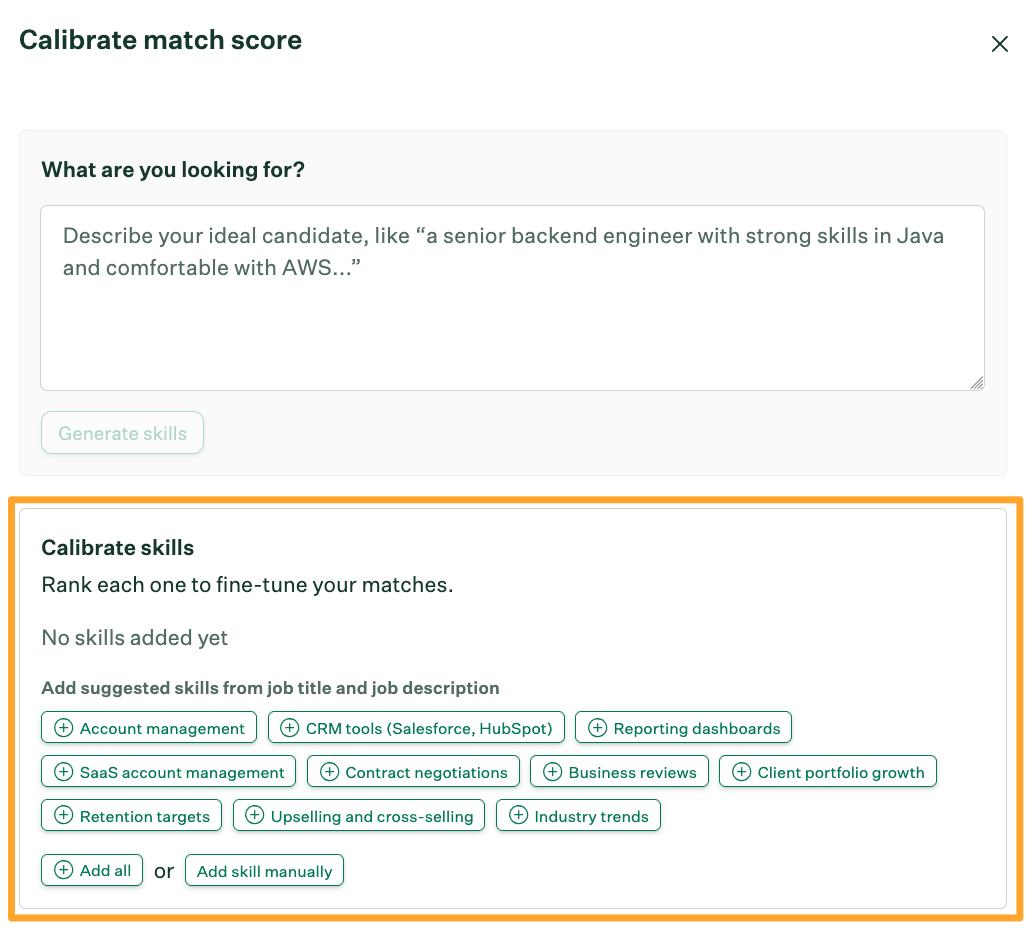Click plus icon on CRM tools chip
The height and width of the screenshot is (928, 1032).
click(290, 728)
